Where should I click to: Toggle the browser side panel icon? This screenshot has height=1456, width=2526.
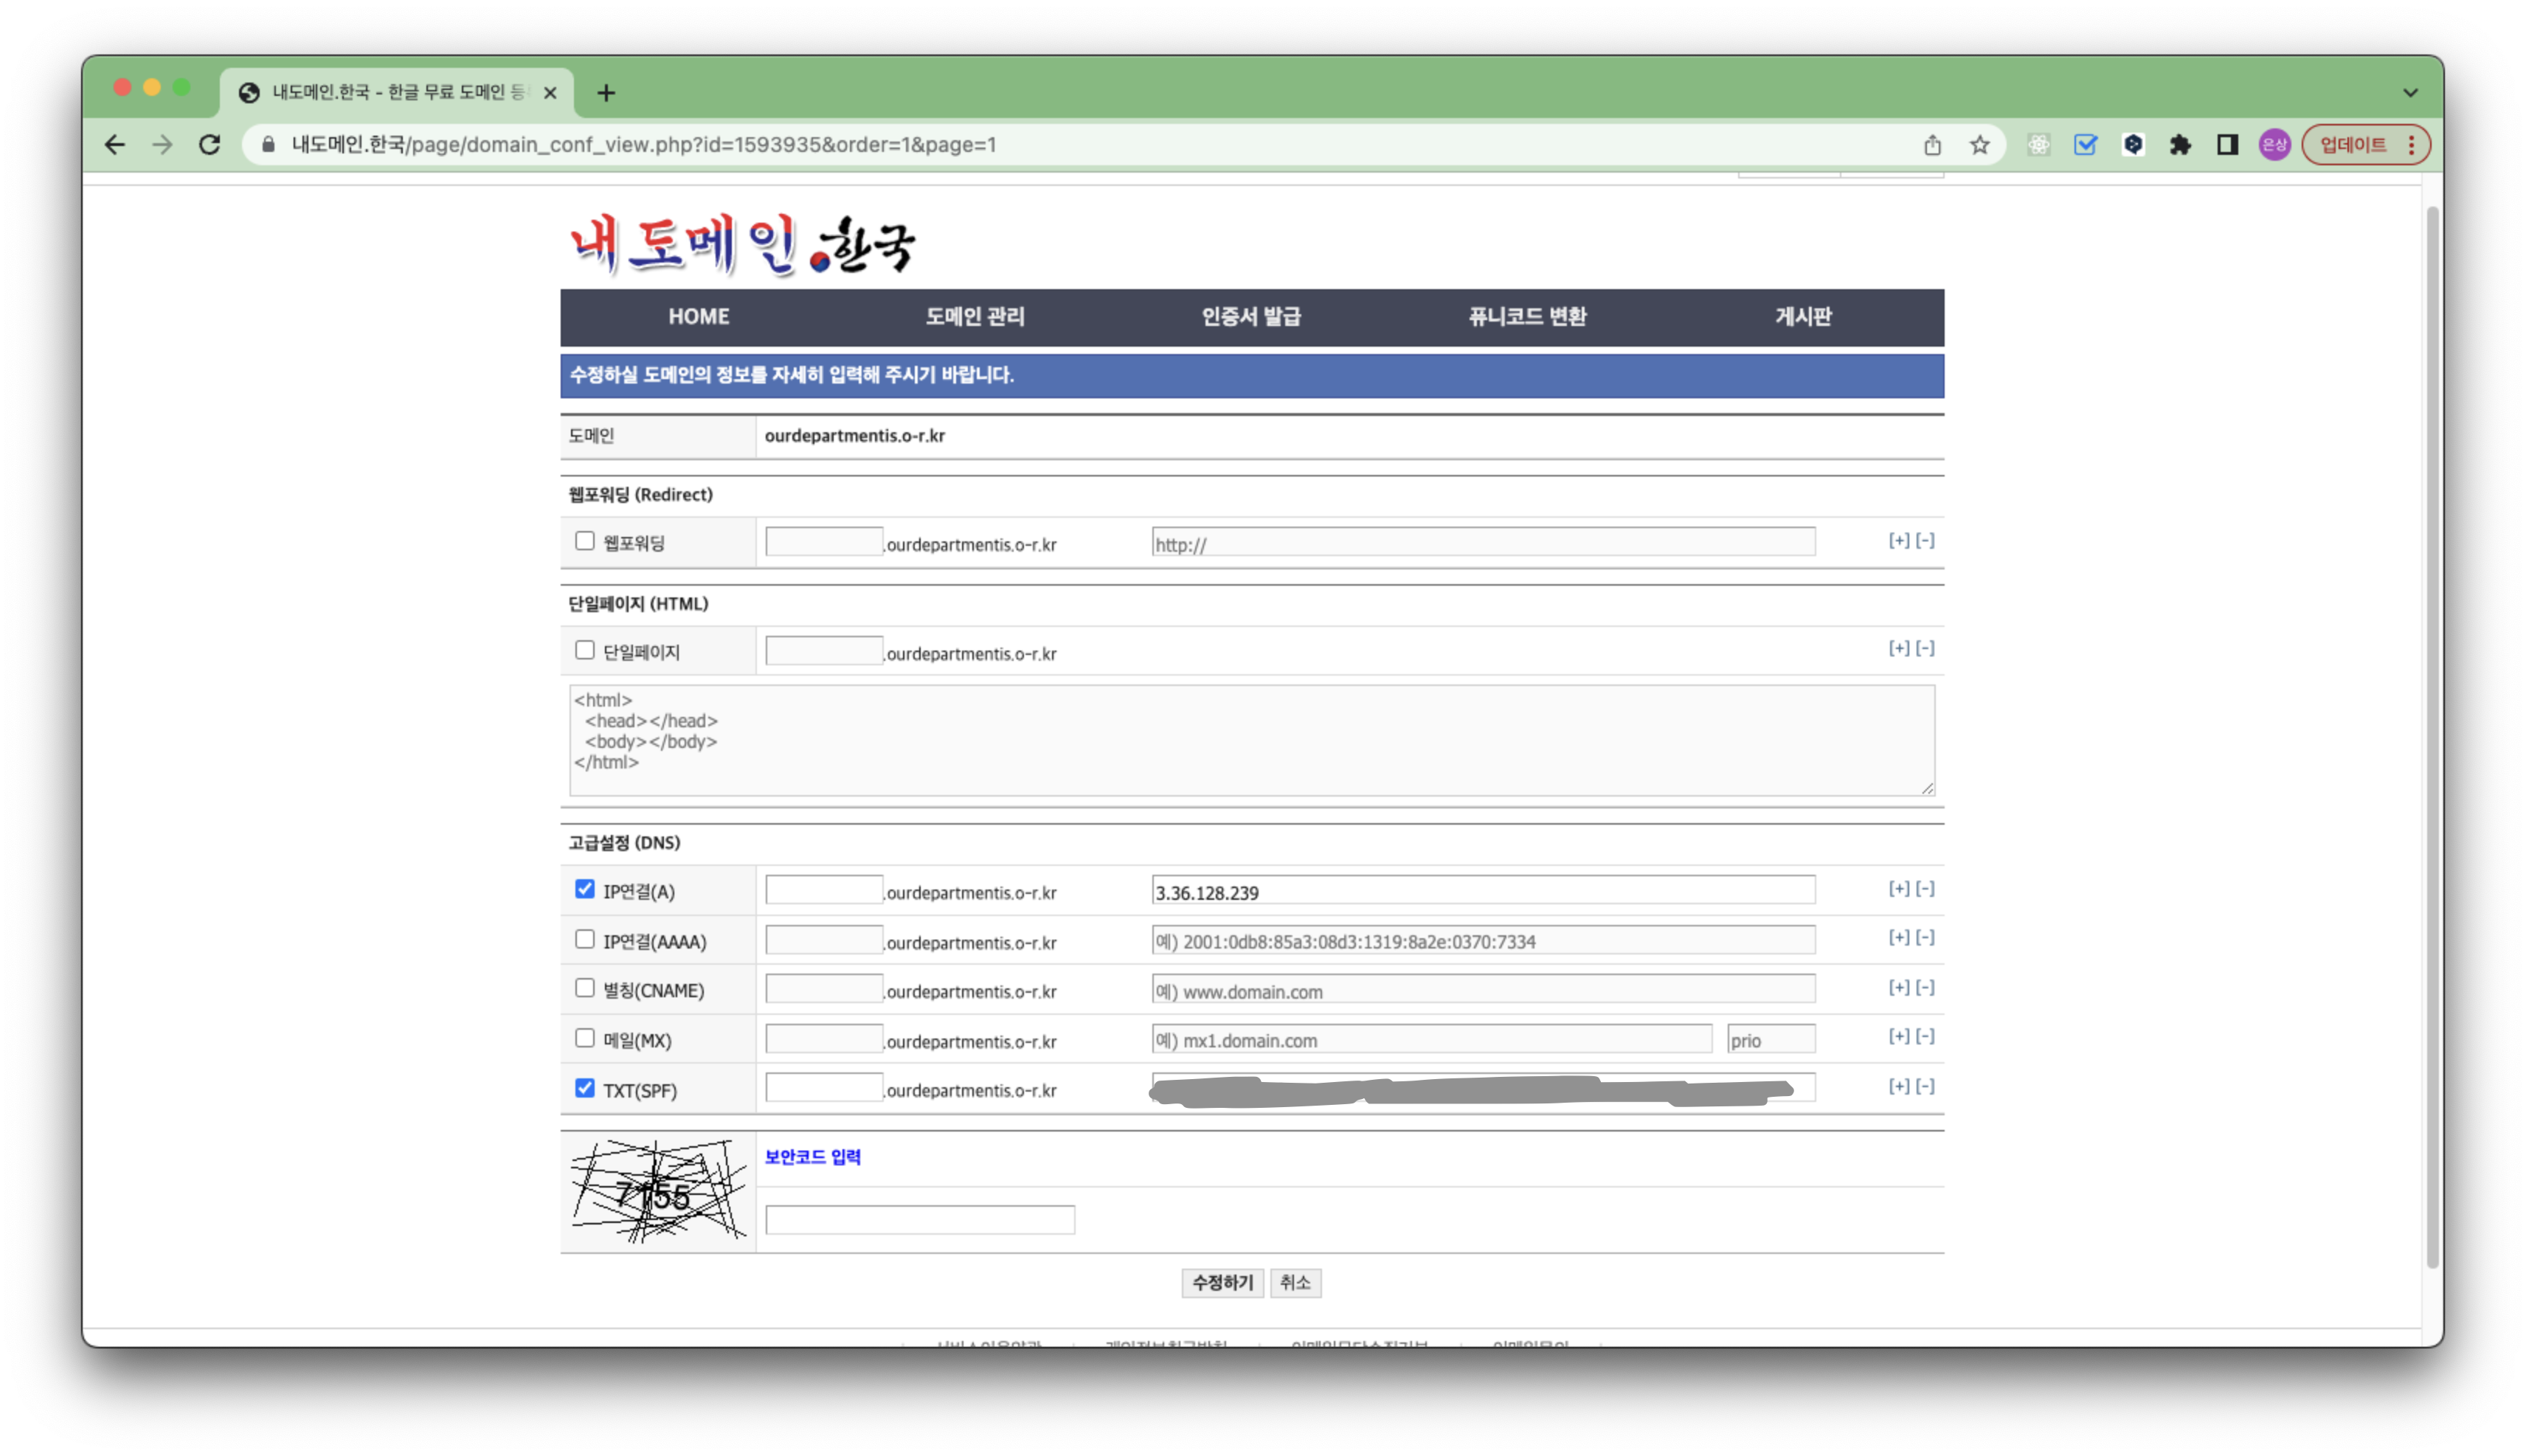point(2227,145)
